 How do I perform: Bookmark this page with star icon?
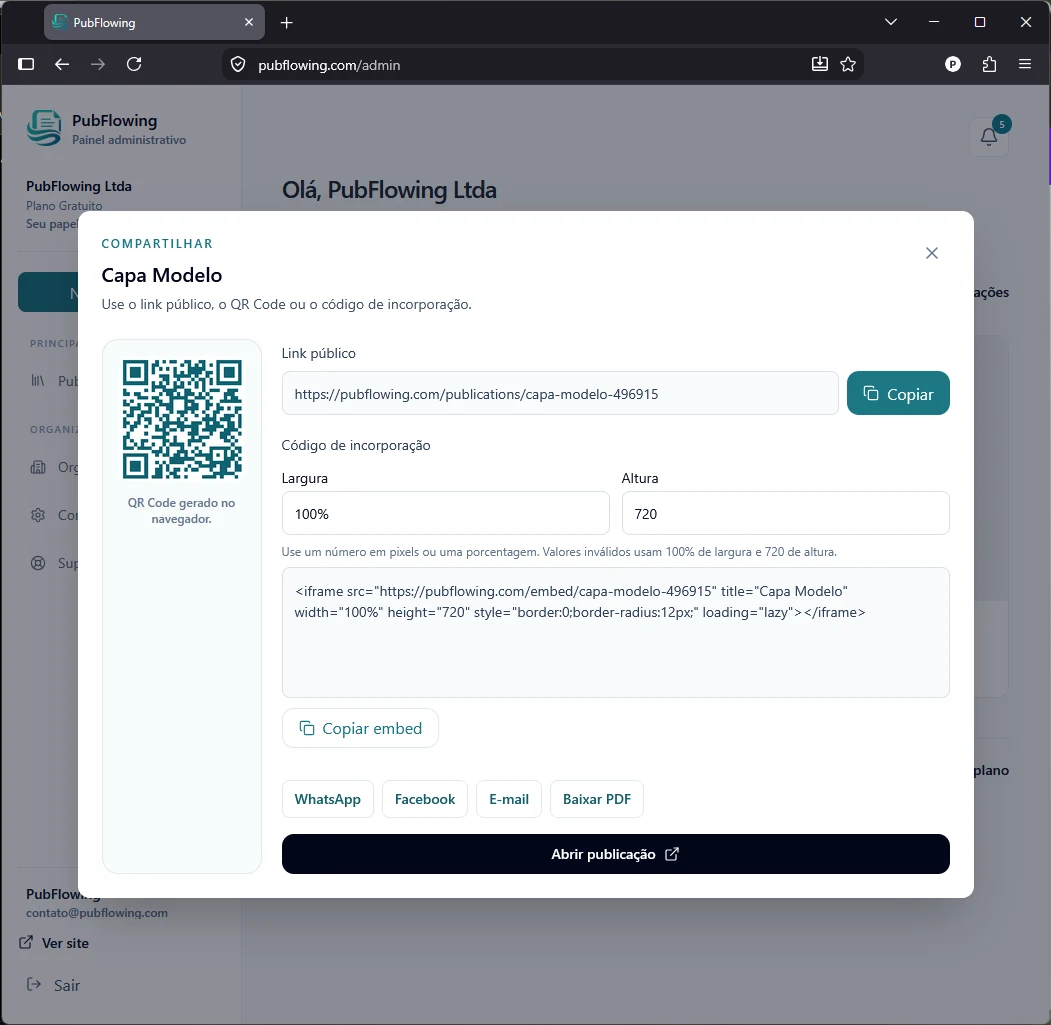pyautogui.click(x=848, y=64)
